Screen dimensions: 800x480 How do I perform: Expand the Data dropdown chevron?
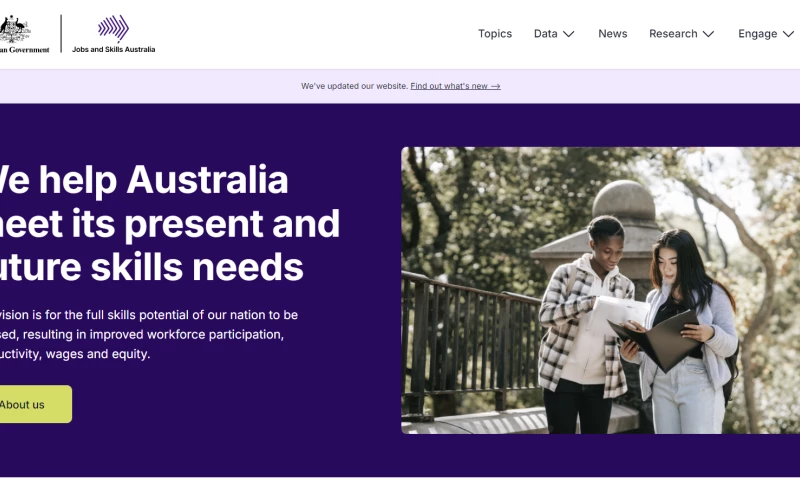[568, 34]
